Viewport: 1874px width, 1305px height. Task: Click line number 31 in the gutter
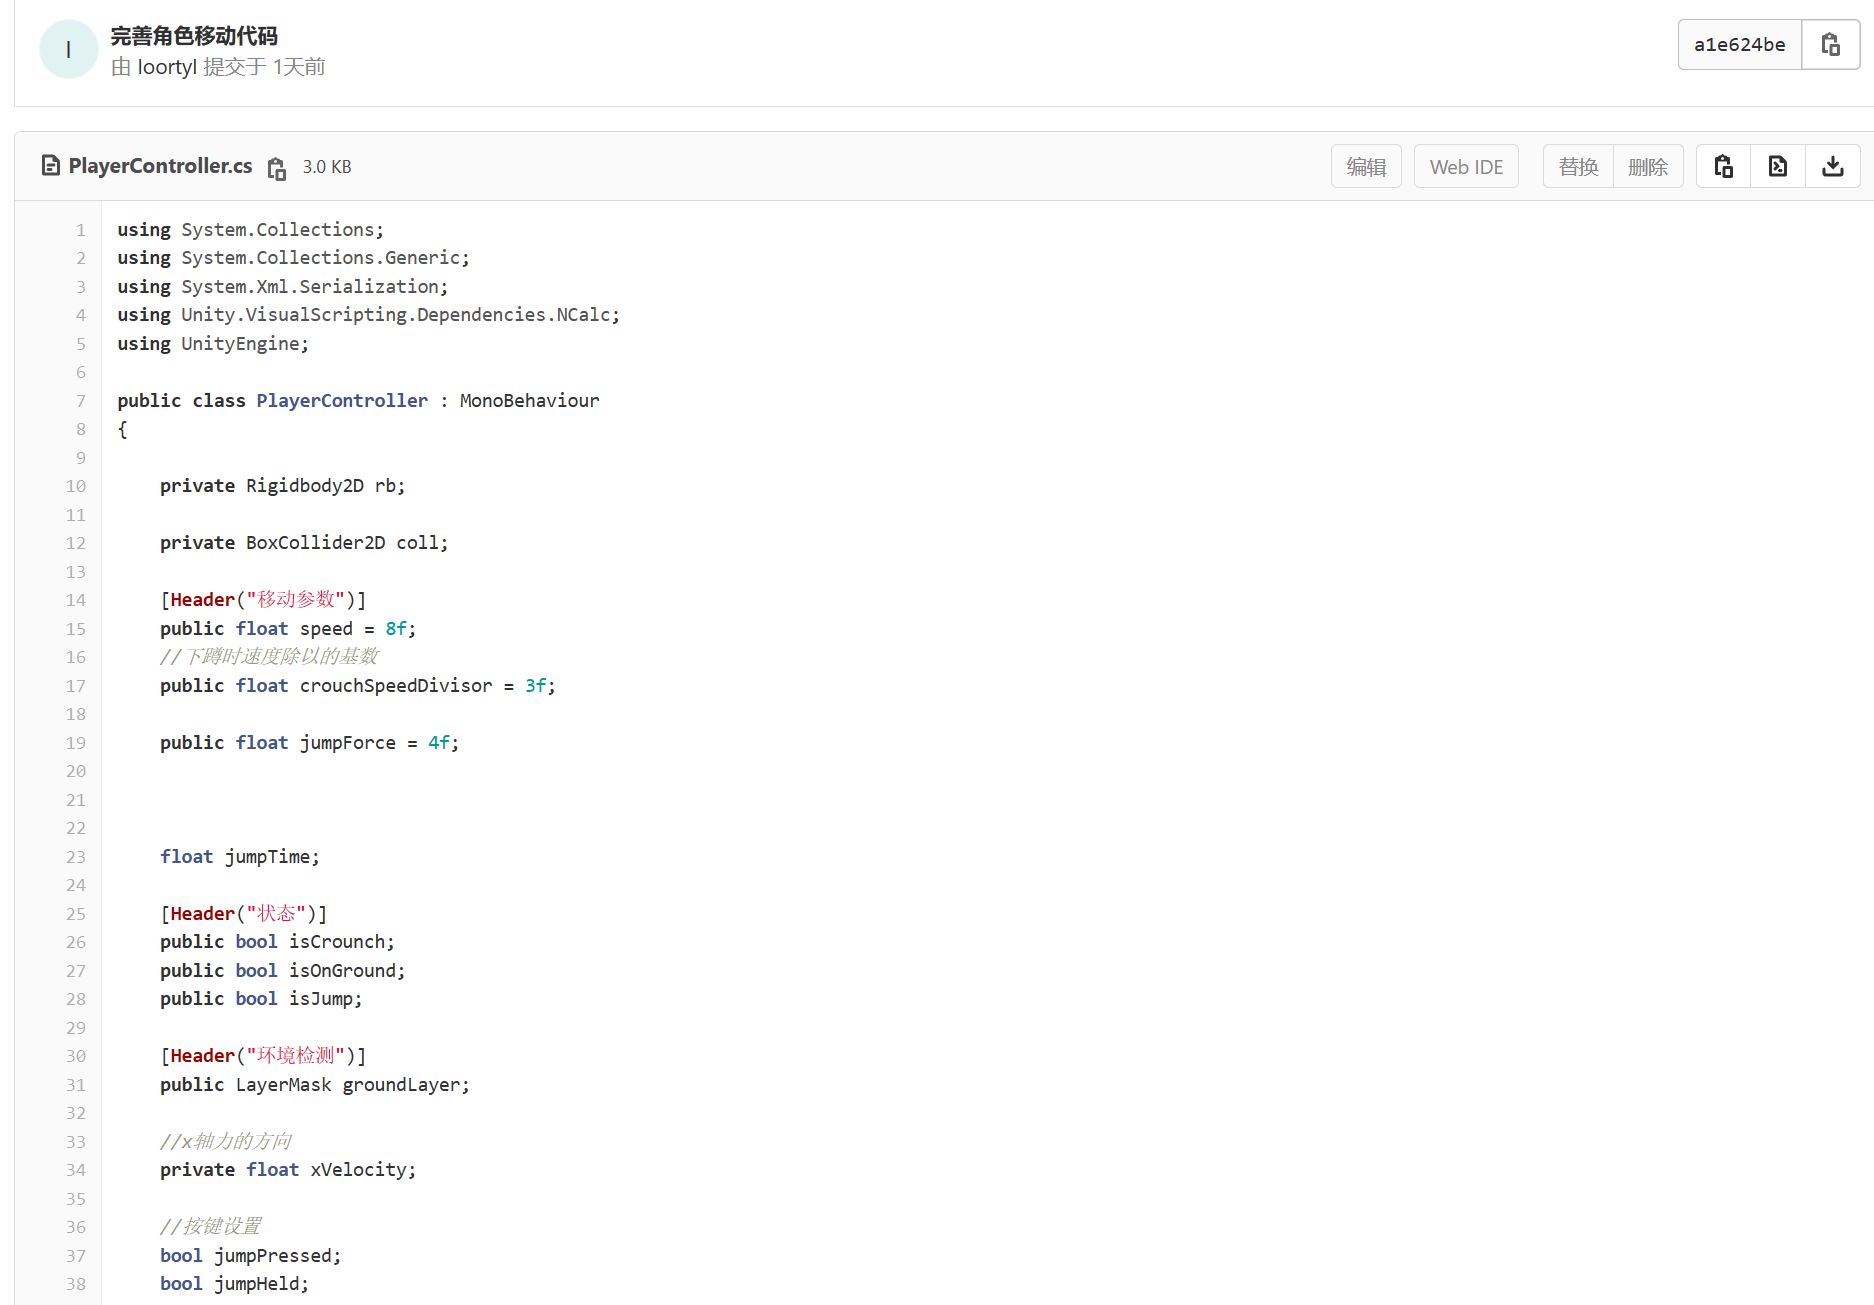76,1085
